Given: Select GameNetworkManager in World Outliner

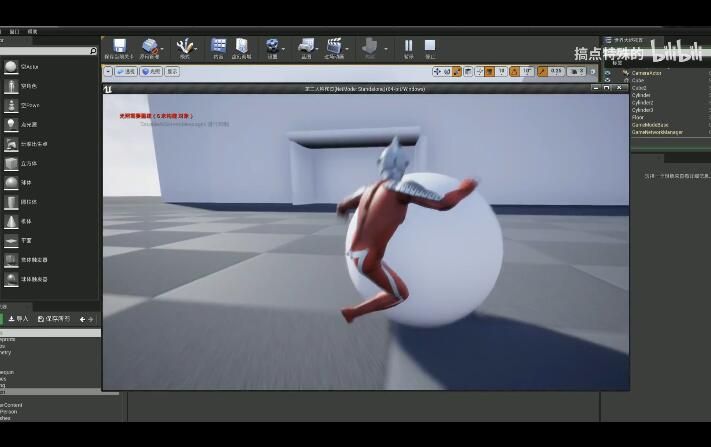Looking at the screenshot, I should pos(657,132).
